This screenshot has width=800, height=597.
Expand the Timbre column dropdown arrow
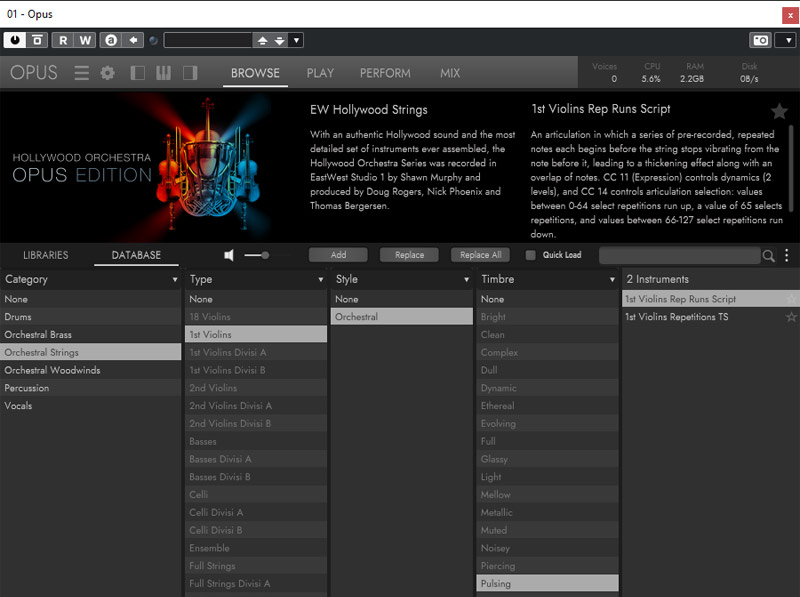point(612,280)
